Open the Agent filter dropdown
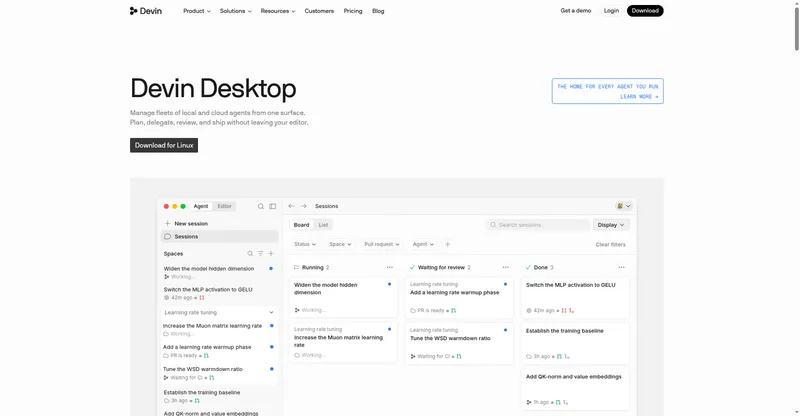 (x=423, y=244)
